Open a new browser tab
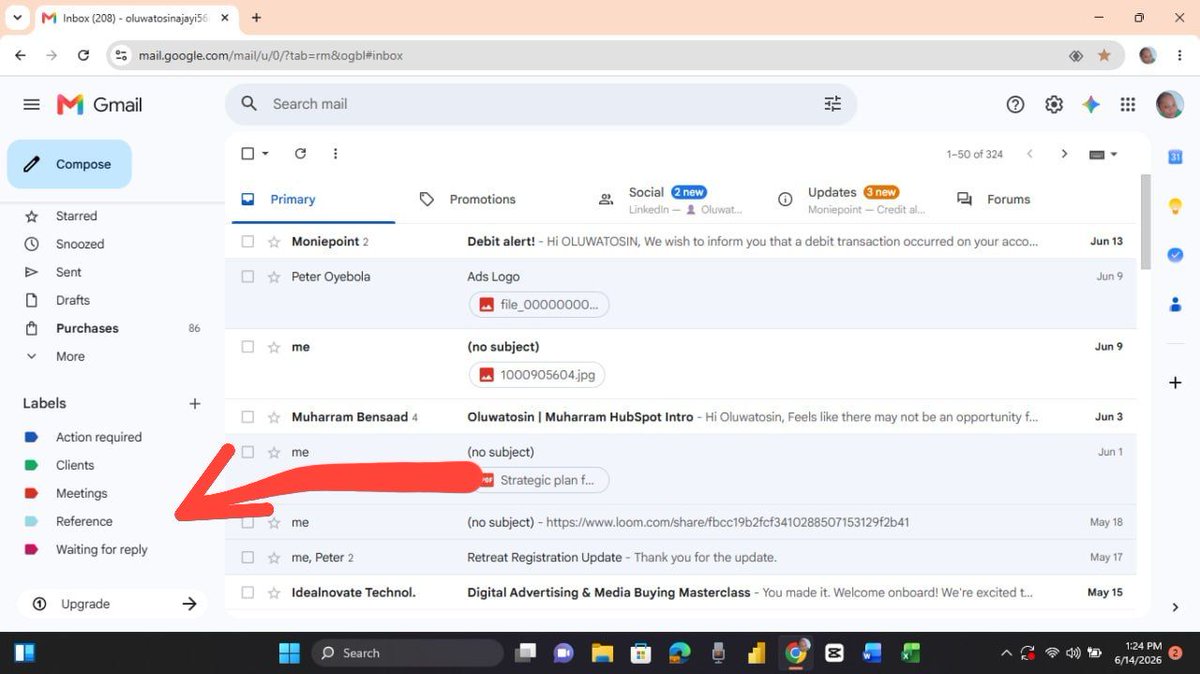 point(256,17)
